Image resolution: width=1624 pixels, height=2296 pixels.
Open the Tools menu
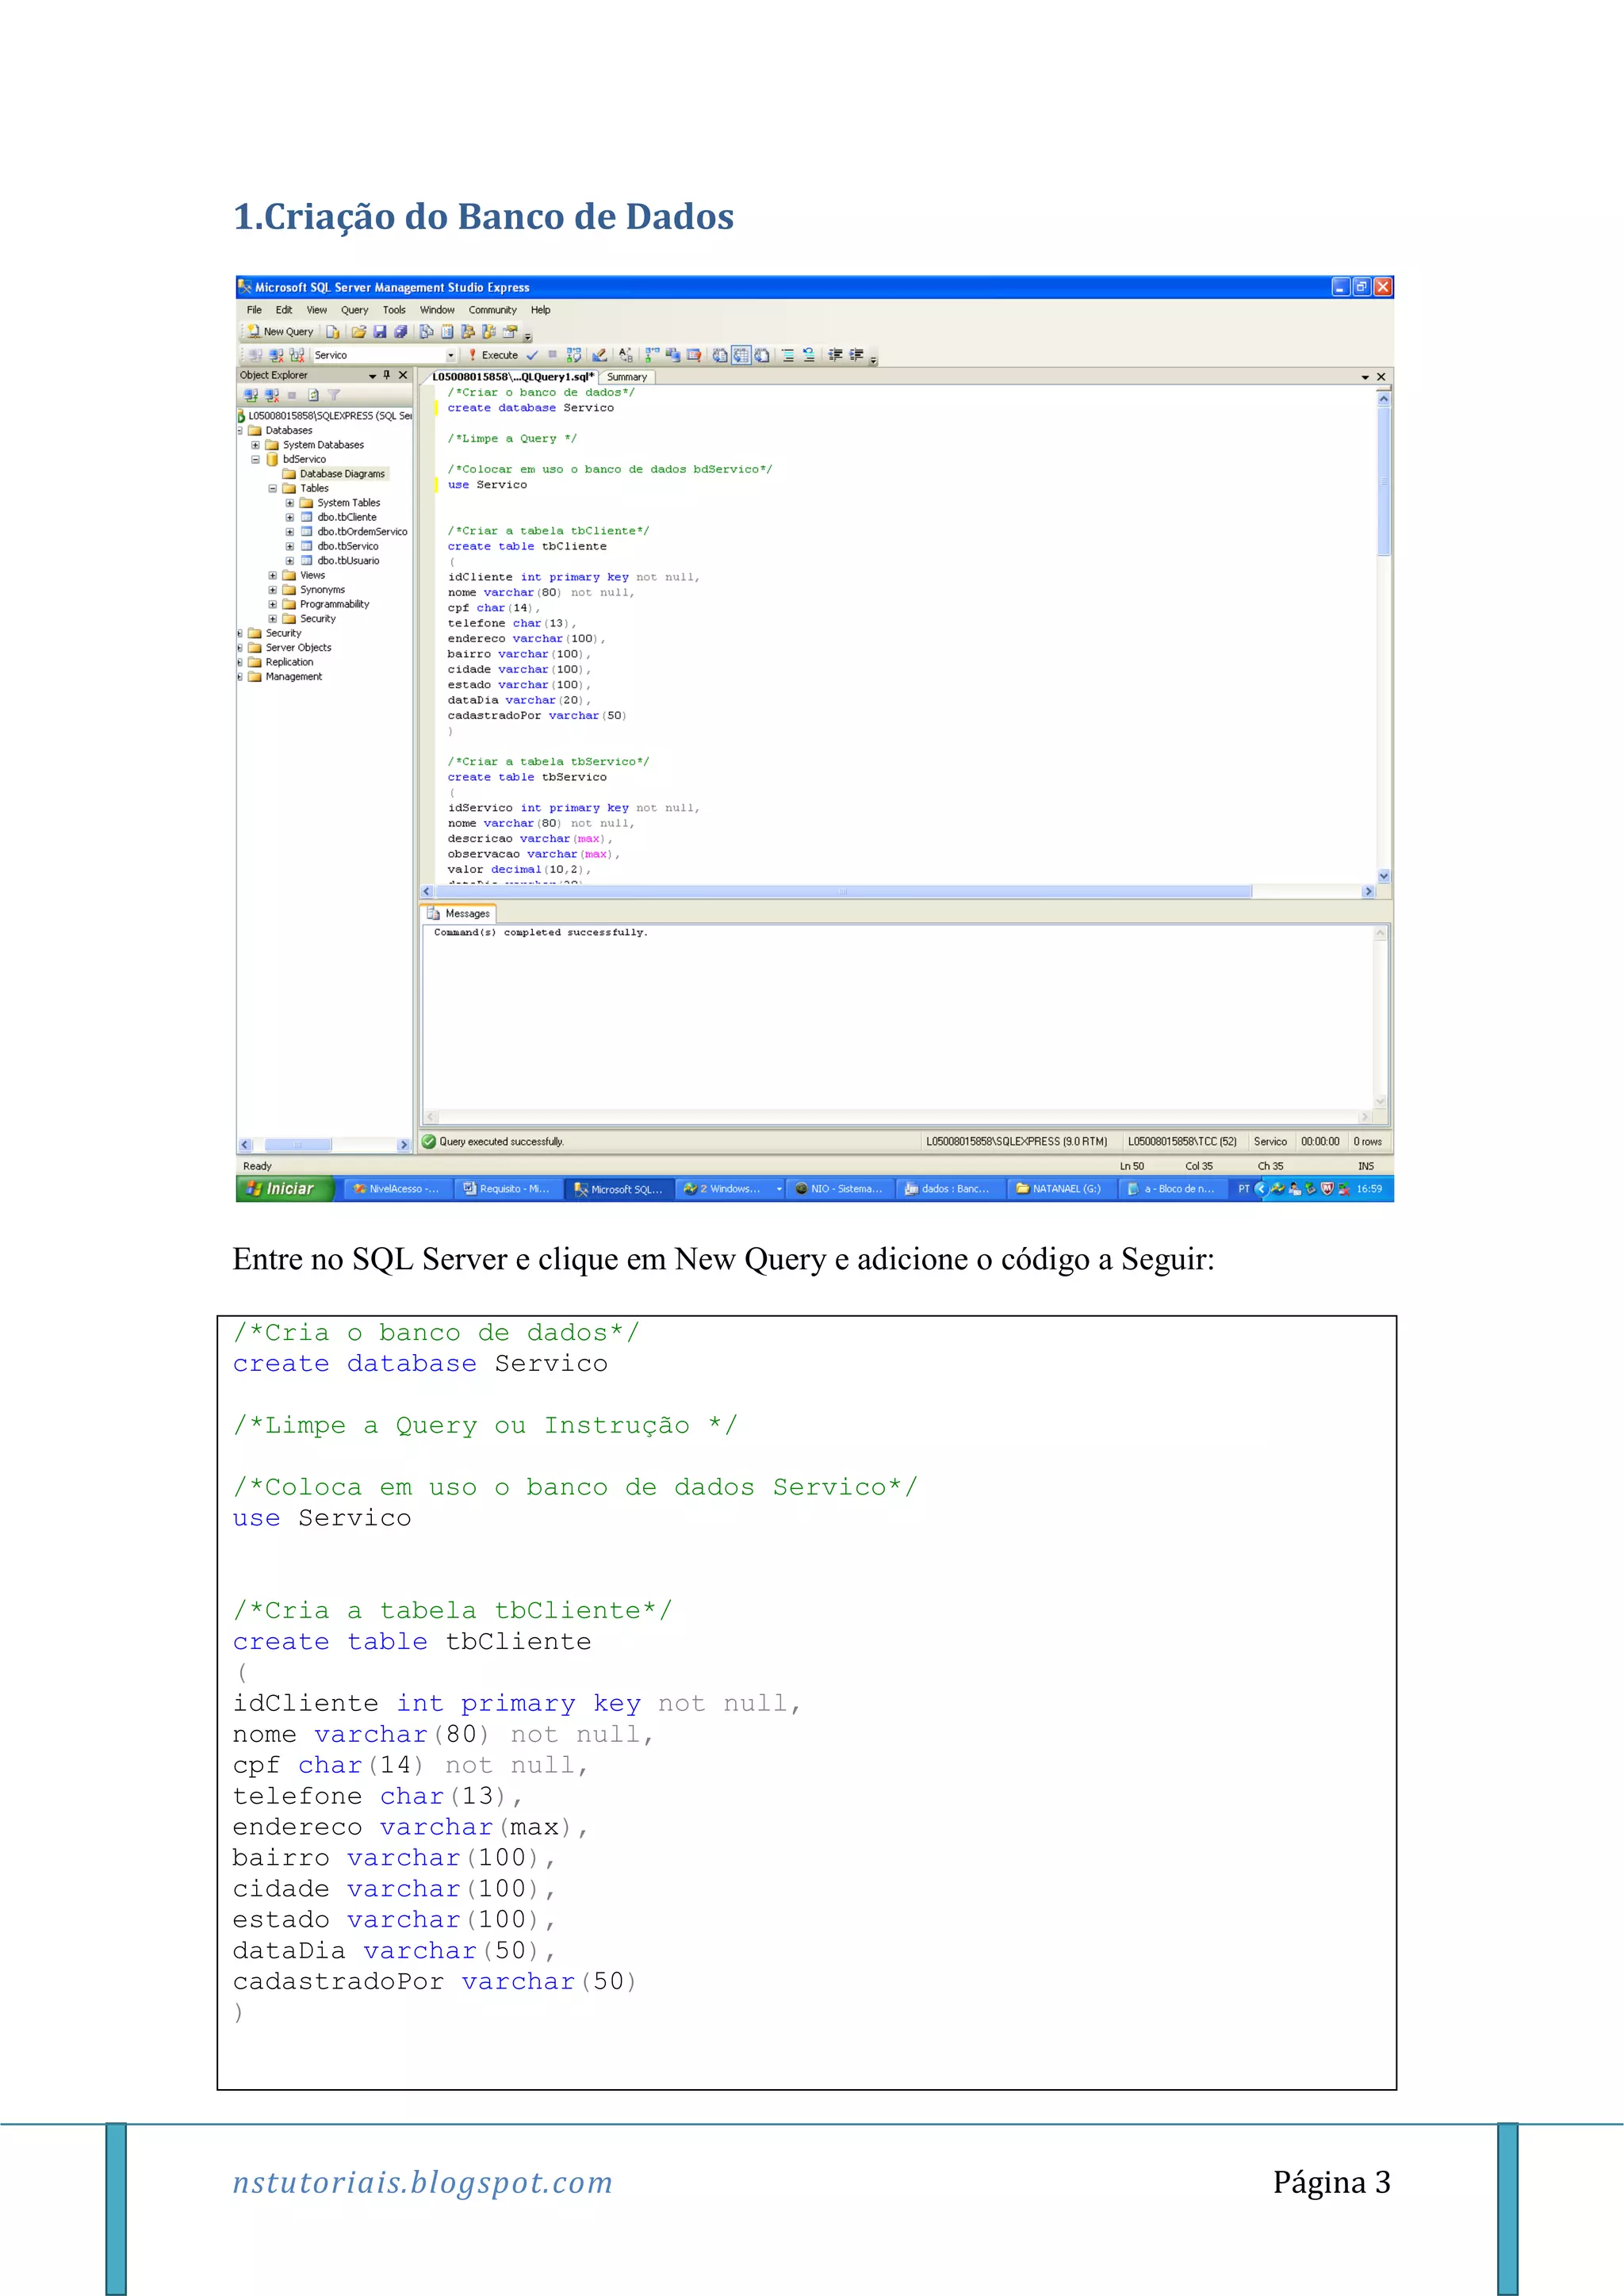tap(394, 310)
